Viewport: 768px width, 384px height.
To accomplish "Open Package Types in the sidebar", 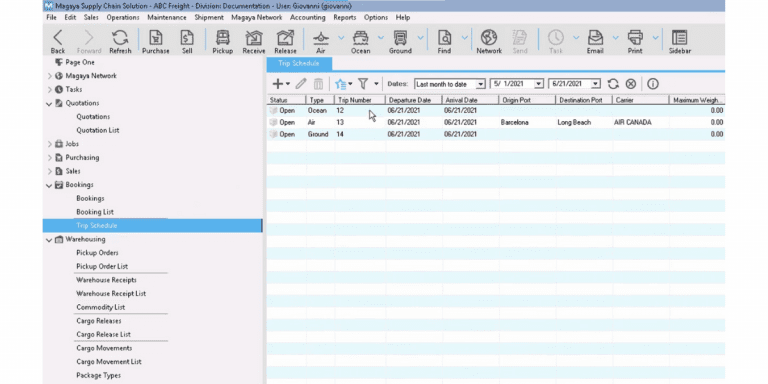I will 98,375.
